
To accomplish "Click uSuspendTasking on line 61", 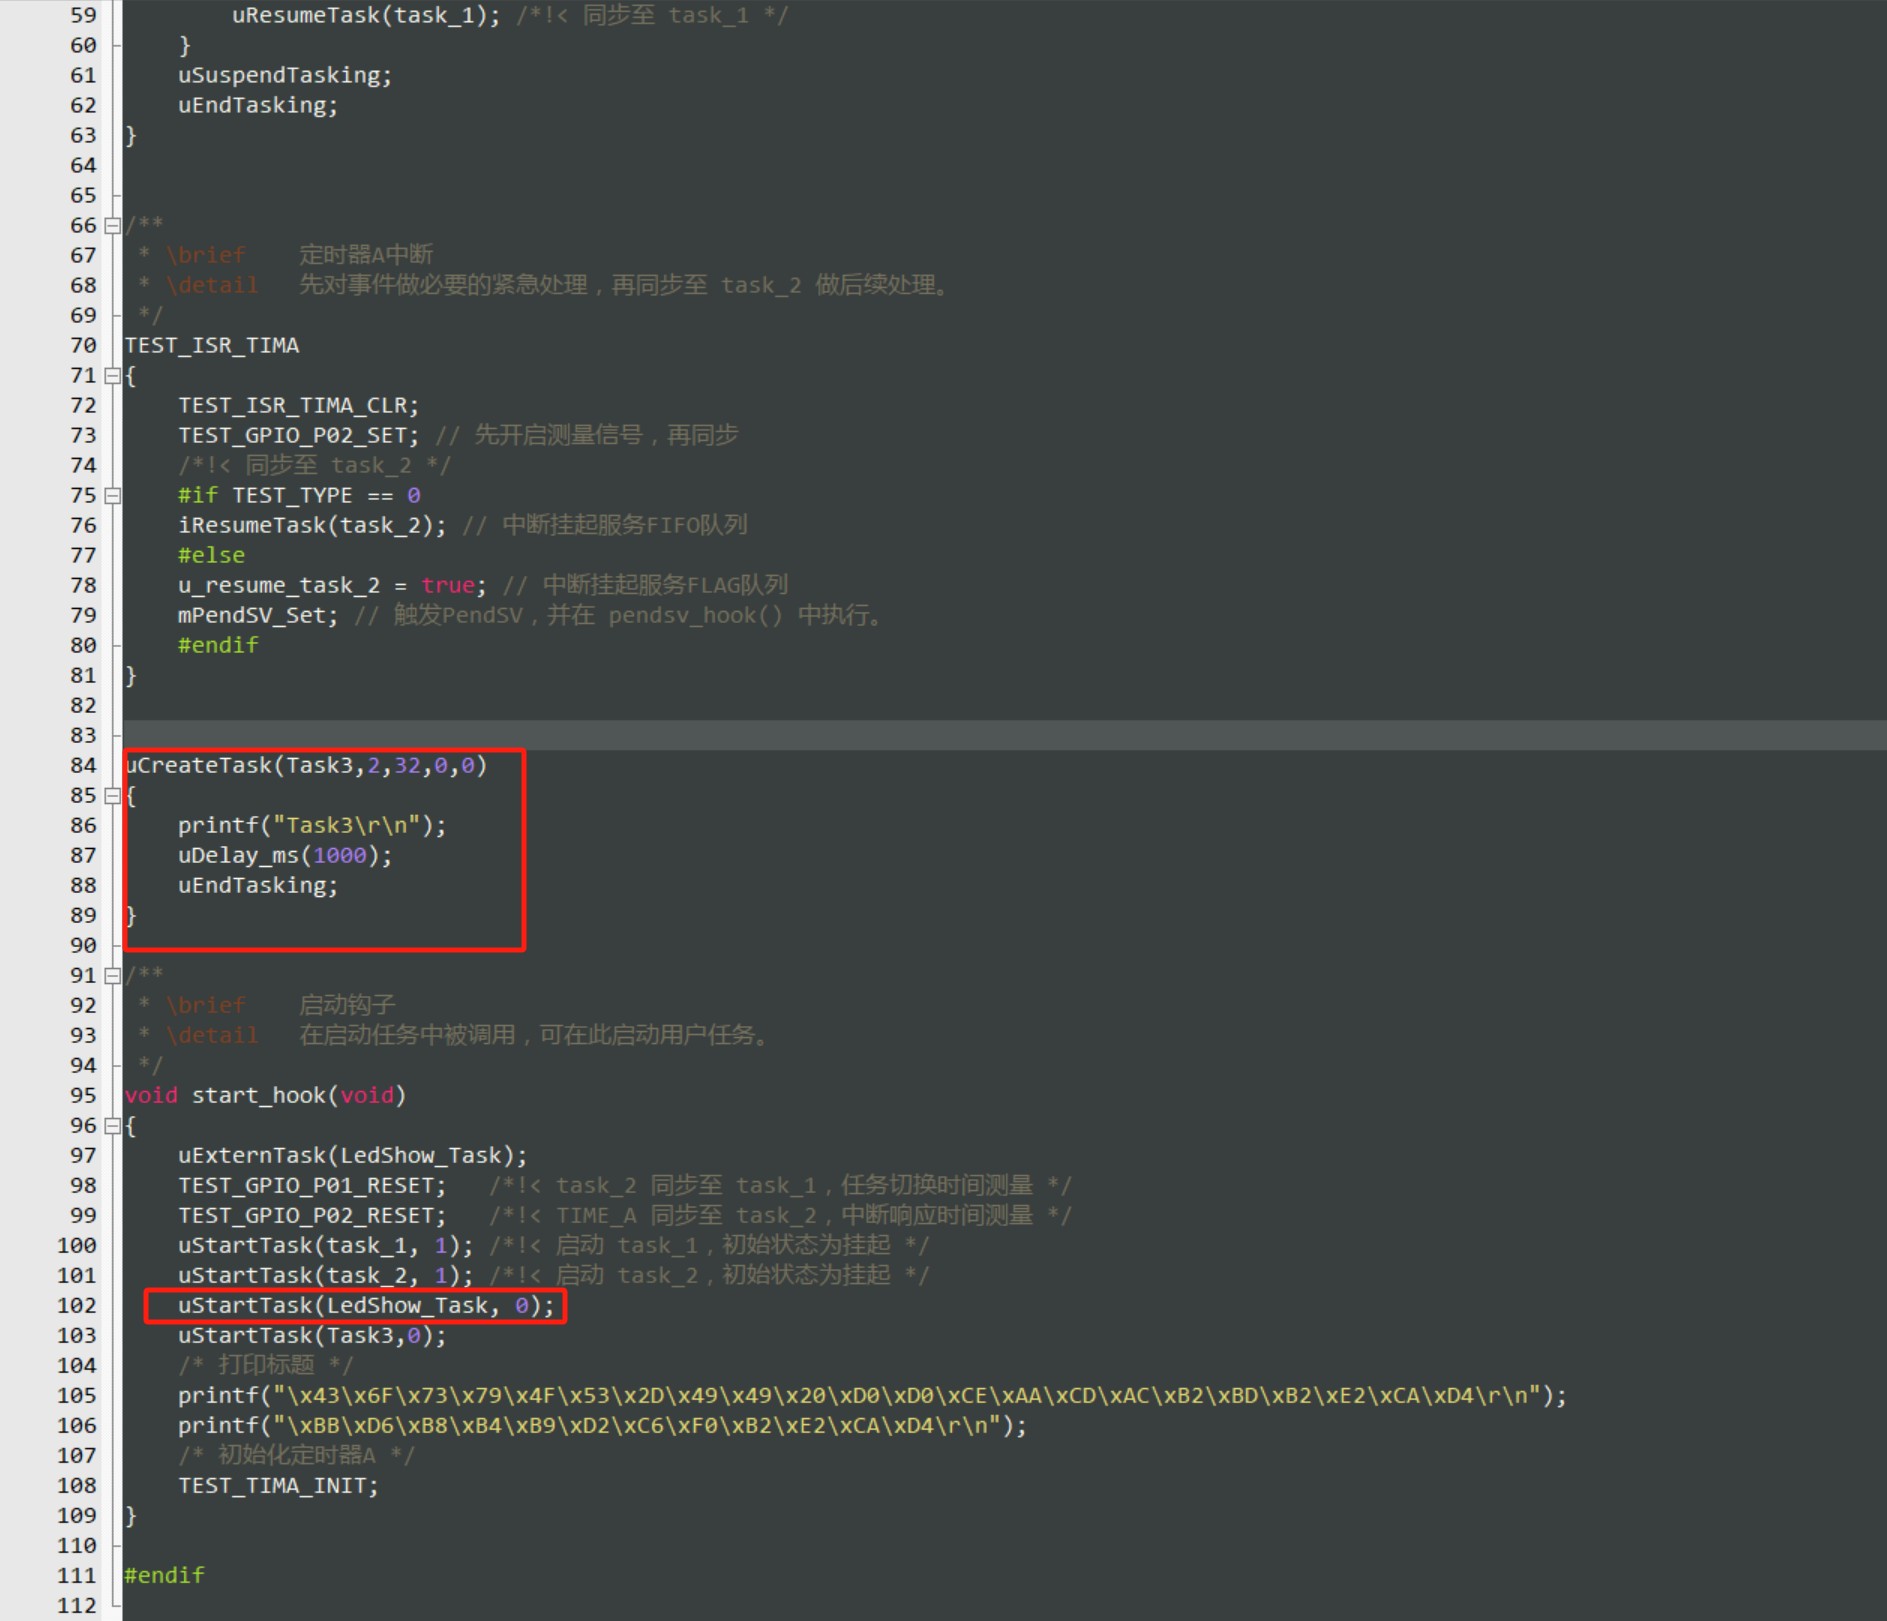I will (285, 75).
